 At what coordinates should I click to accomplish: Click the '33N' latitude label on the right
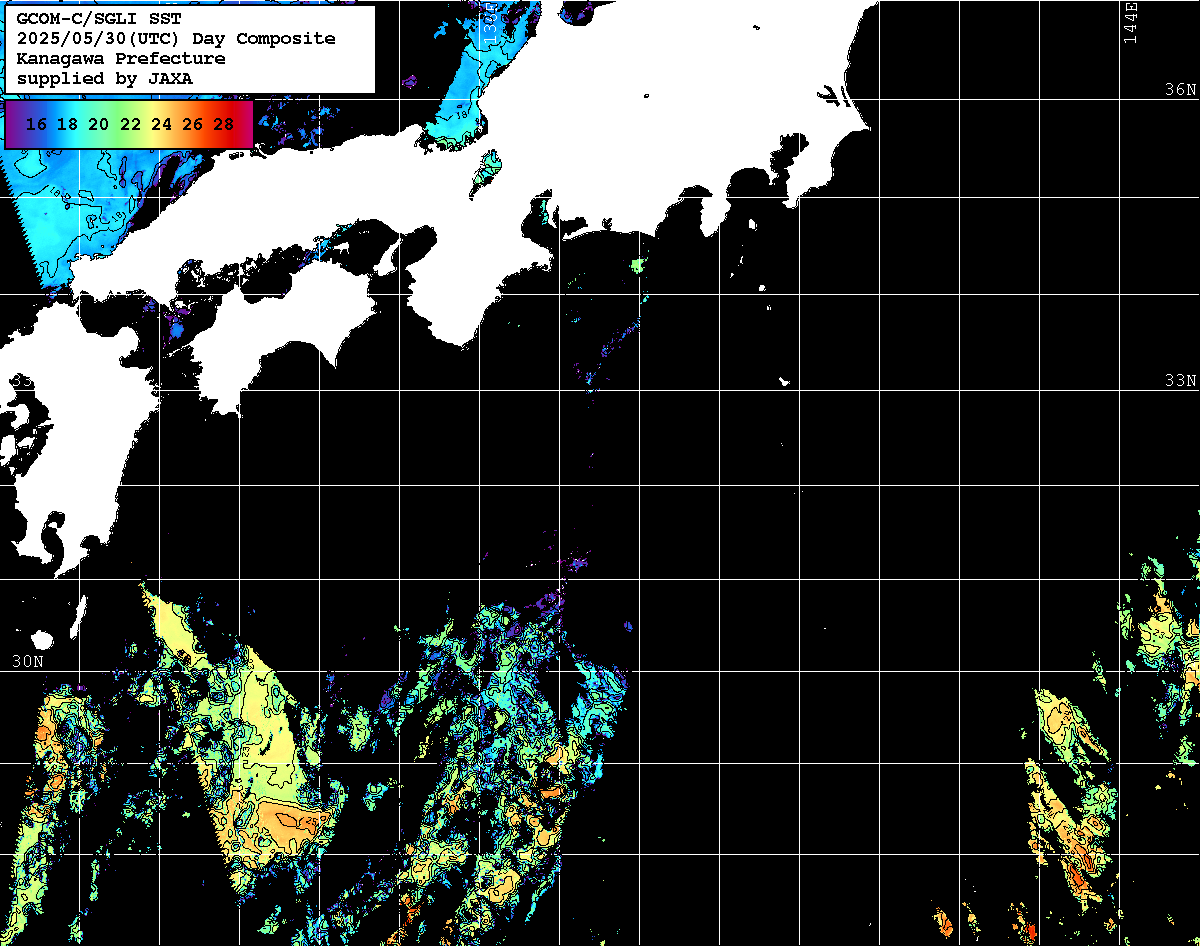(1181, 381)
